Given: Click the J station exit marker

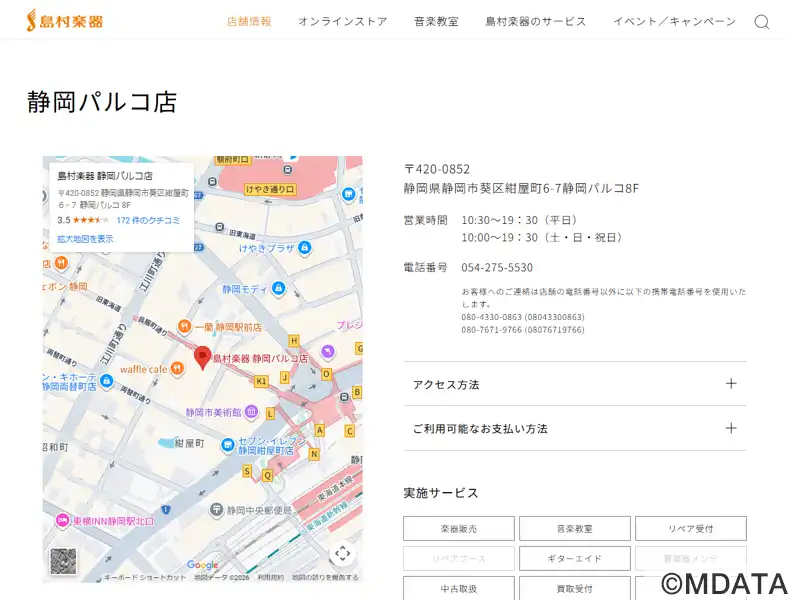Looking at the screenshot, I should pos(285,378).
